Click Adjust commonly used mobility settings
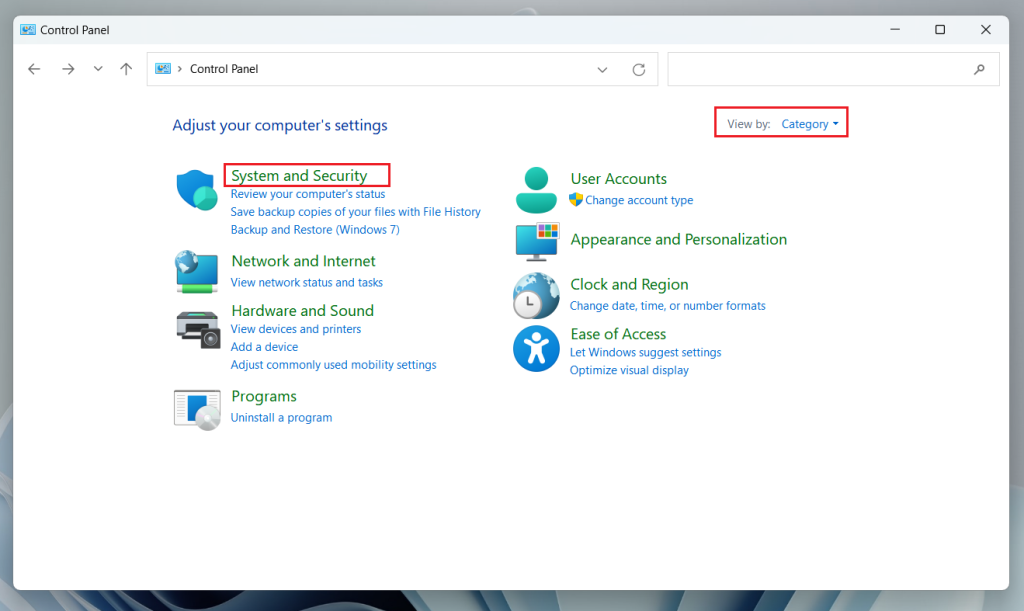The width and height of the screenshot is (1024, 611). [333, 364]
